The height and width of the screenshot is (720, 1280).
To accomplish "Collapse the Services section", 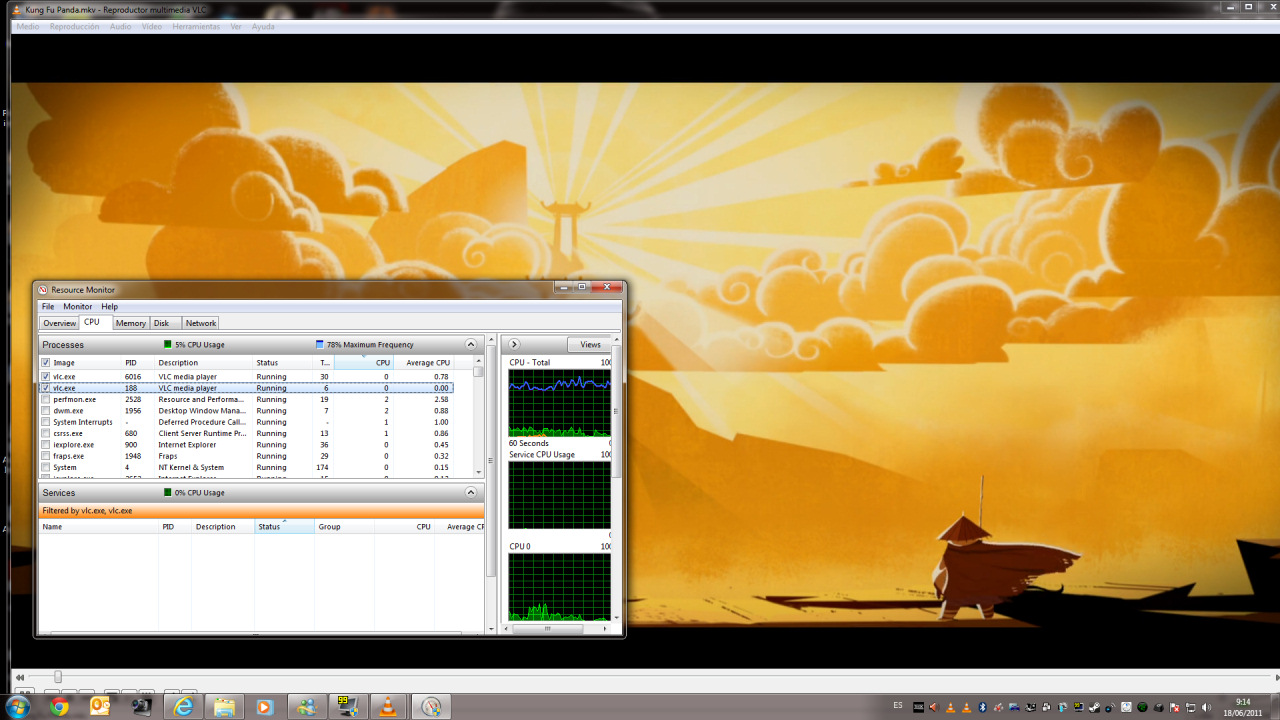I will (x=471, y=493).
